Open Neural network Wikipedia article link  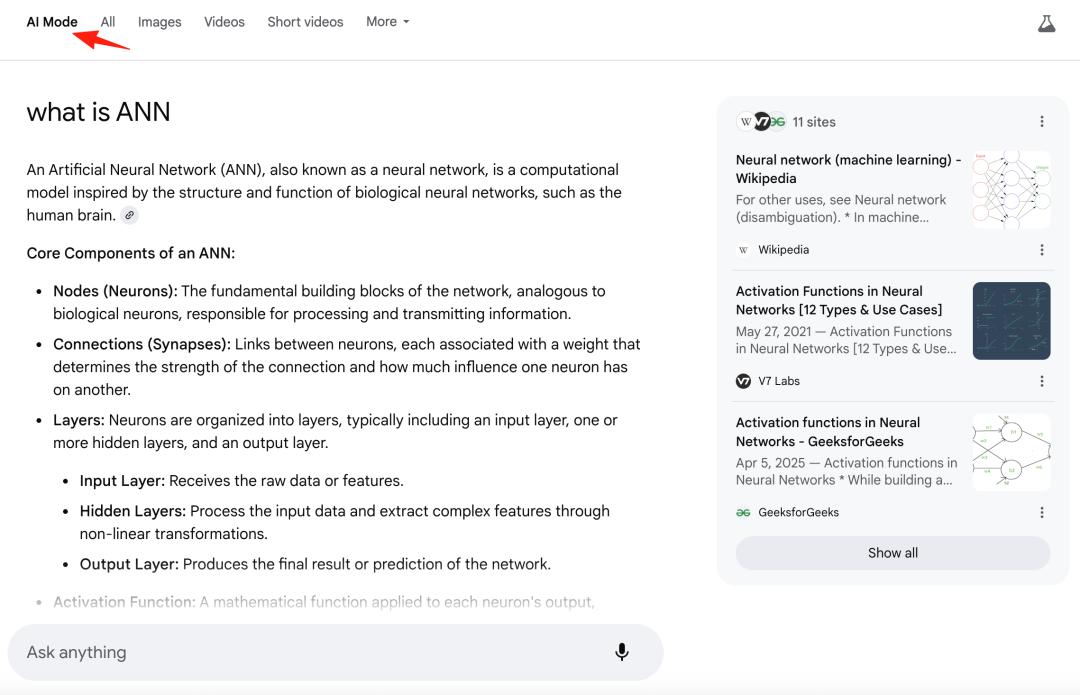(848, 169)
